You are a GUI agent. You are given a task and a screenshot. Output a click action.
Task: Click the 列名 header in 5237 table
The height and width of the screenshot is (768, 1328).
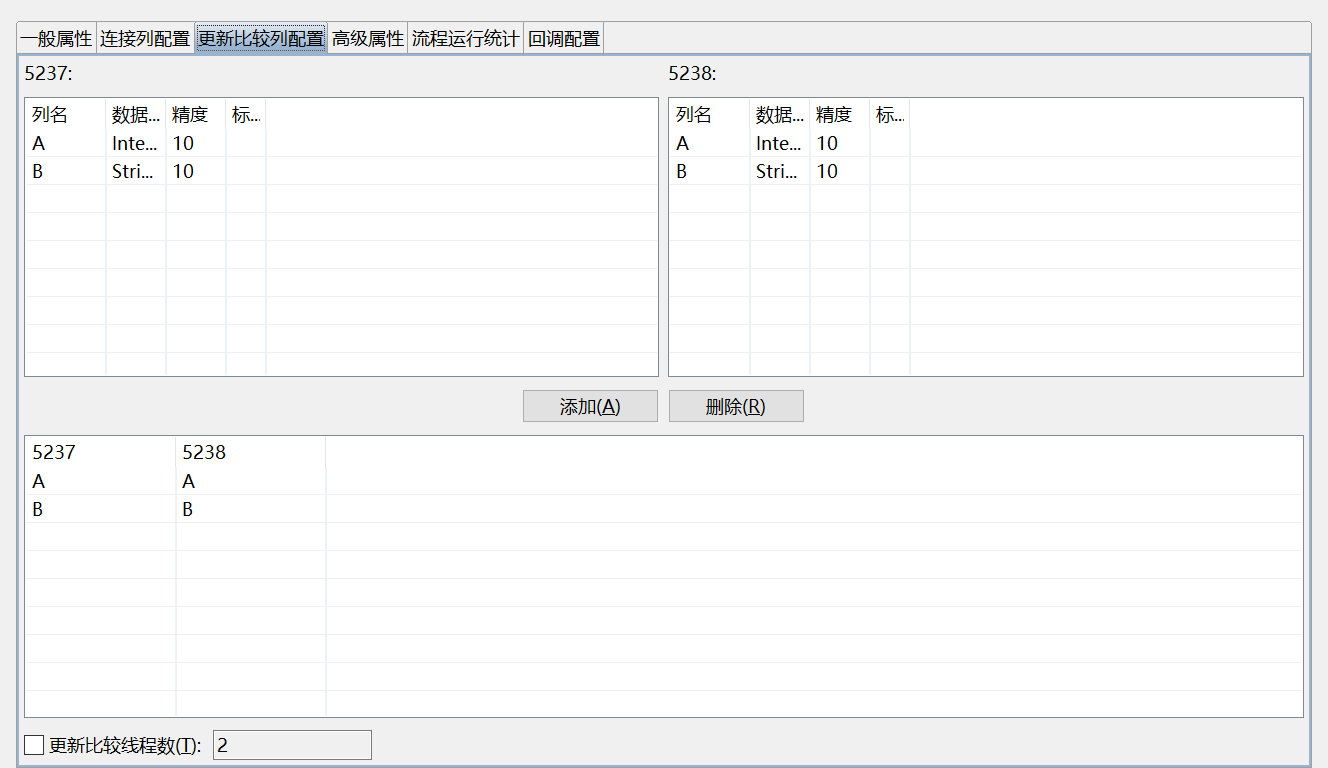tap(66, 115)
